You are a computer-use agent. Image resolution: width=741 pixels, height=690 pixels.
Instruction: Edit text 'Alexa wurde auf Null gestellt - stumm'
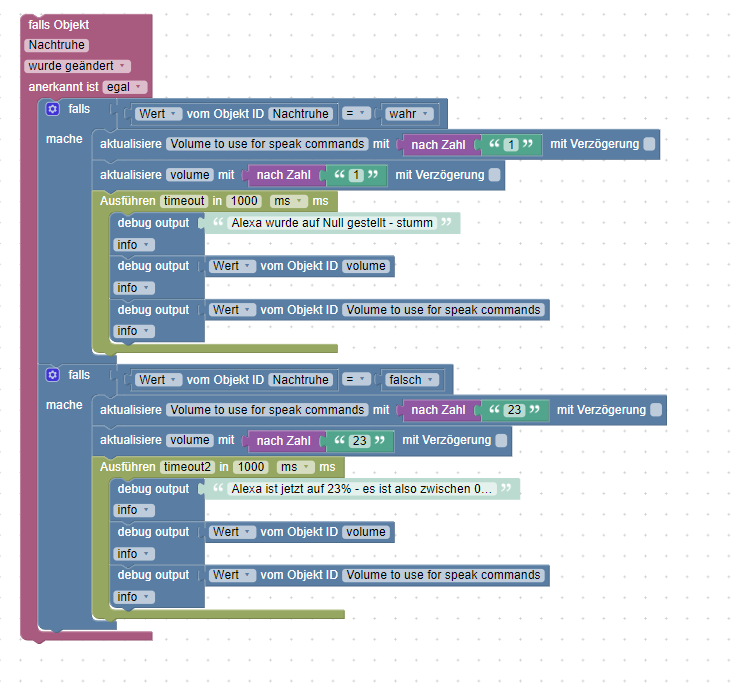(332, 223)
